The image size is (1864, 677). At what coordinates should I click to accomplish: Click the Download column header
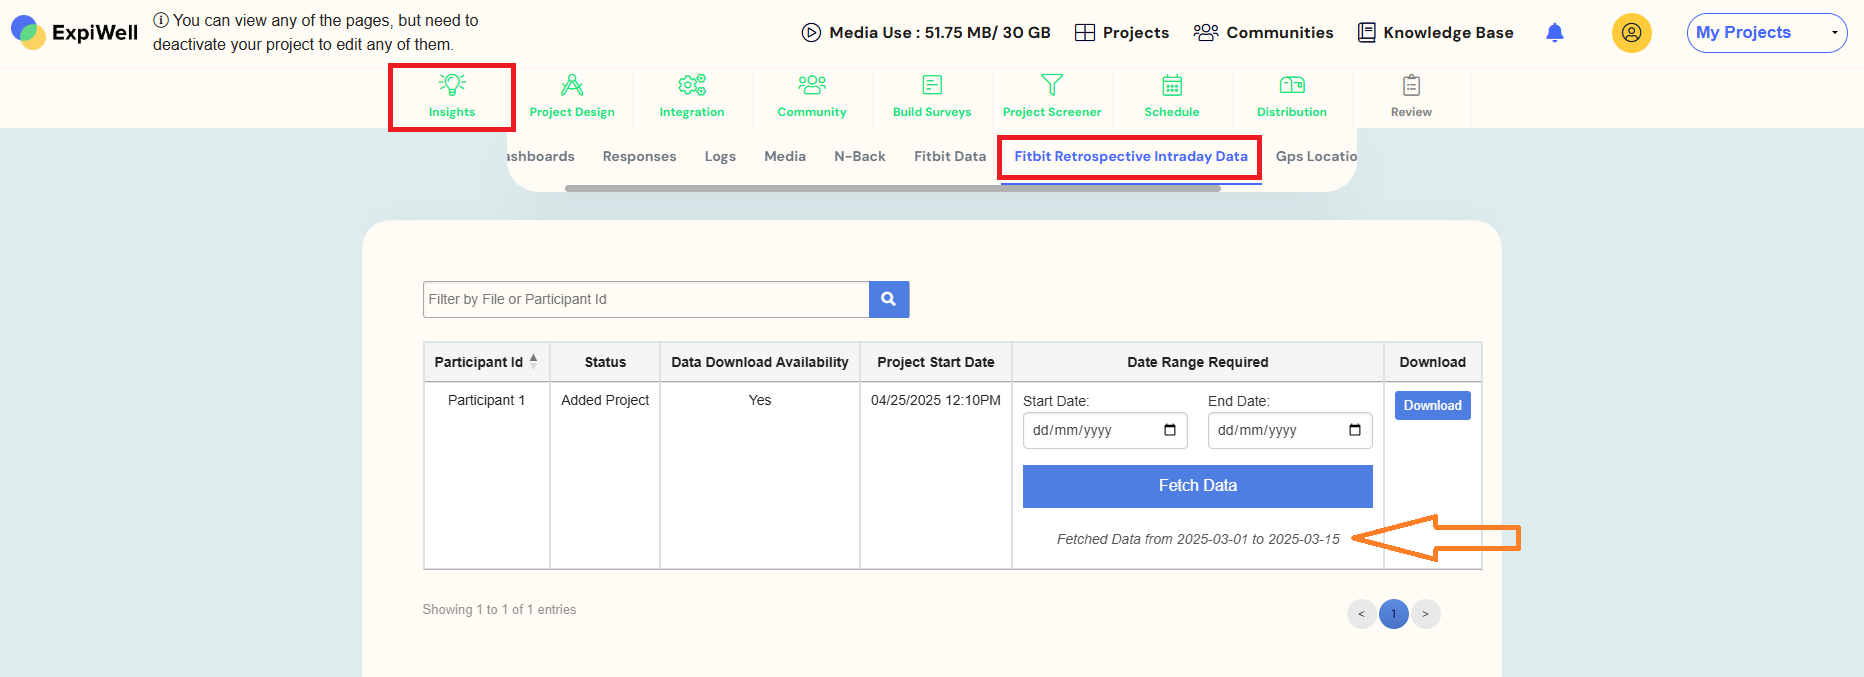(1433, 362)
